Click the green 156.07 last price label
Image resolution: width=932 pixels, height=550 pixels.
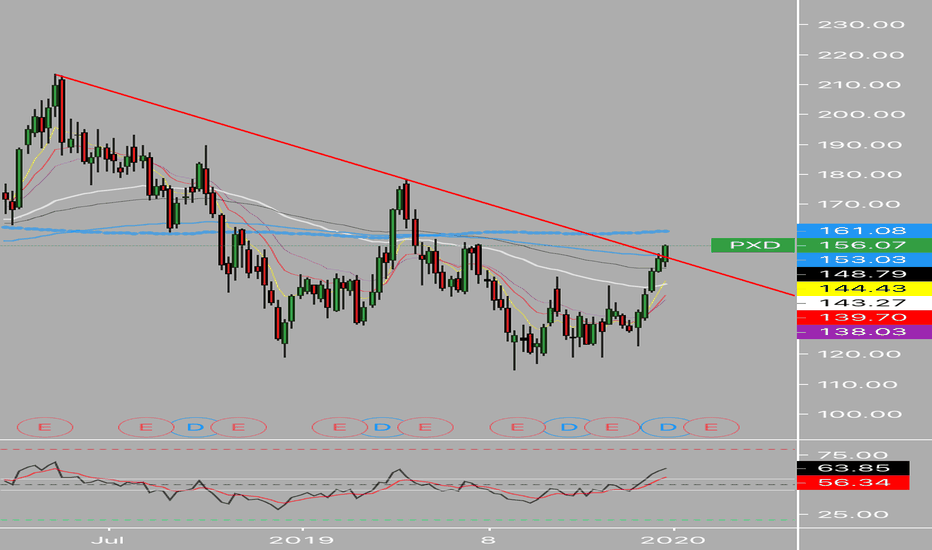(864, 245)
